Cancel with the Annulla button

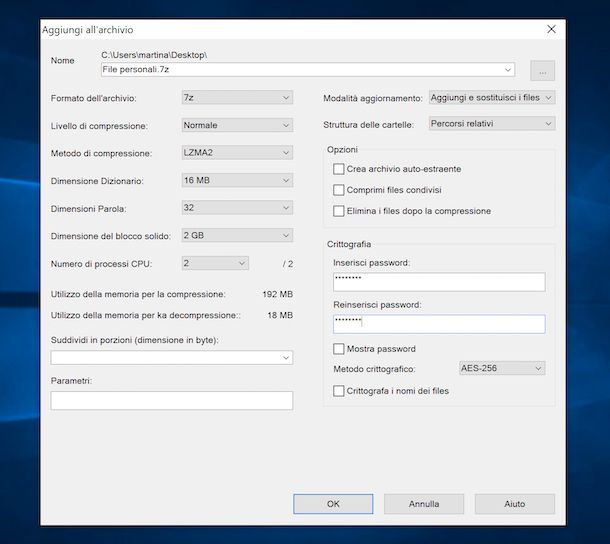pos(424,504)
